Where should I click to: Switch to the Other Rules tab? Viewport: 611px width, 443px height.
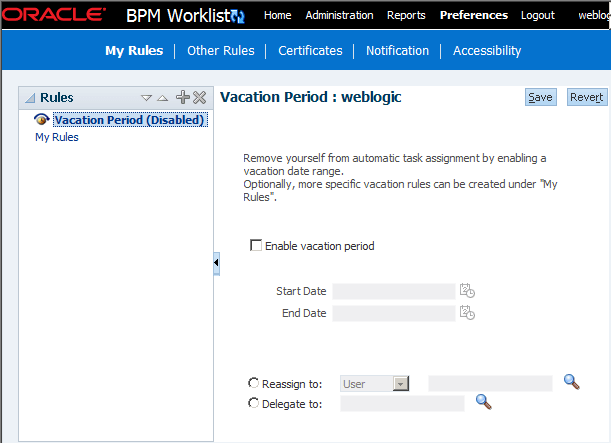[221, 51]
